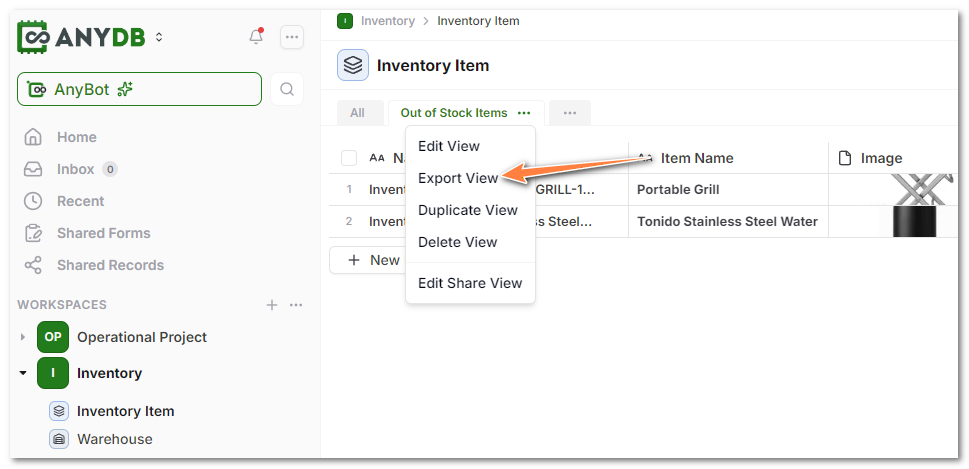This screenshot has width=969, height=469.
Task: Open Workspaces more options dots
Action: 296,305
